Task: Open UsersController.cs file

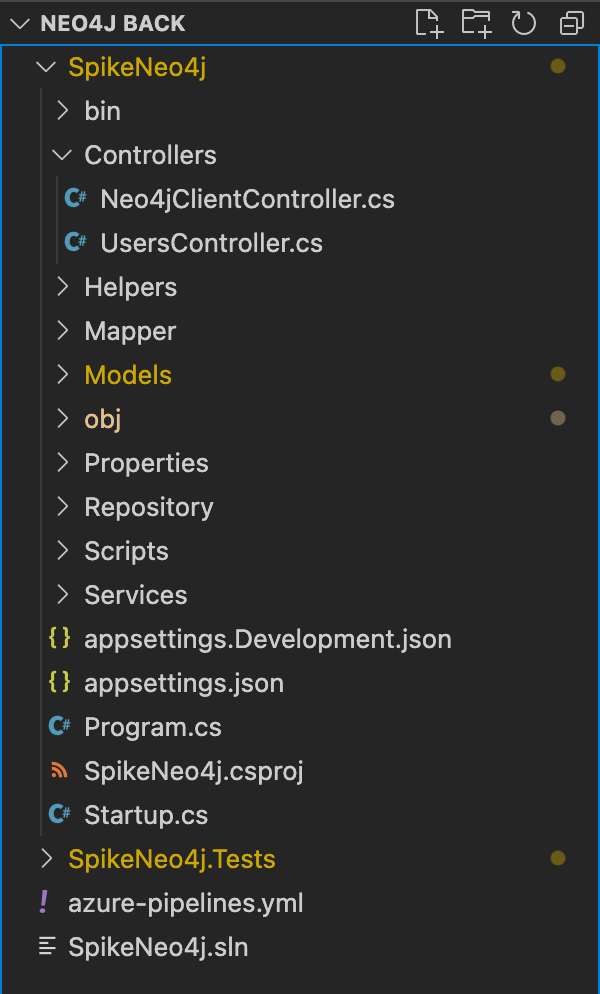Action: tap(211, 243)
